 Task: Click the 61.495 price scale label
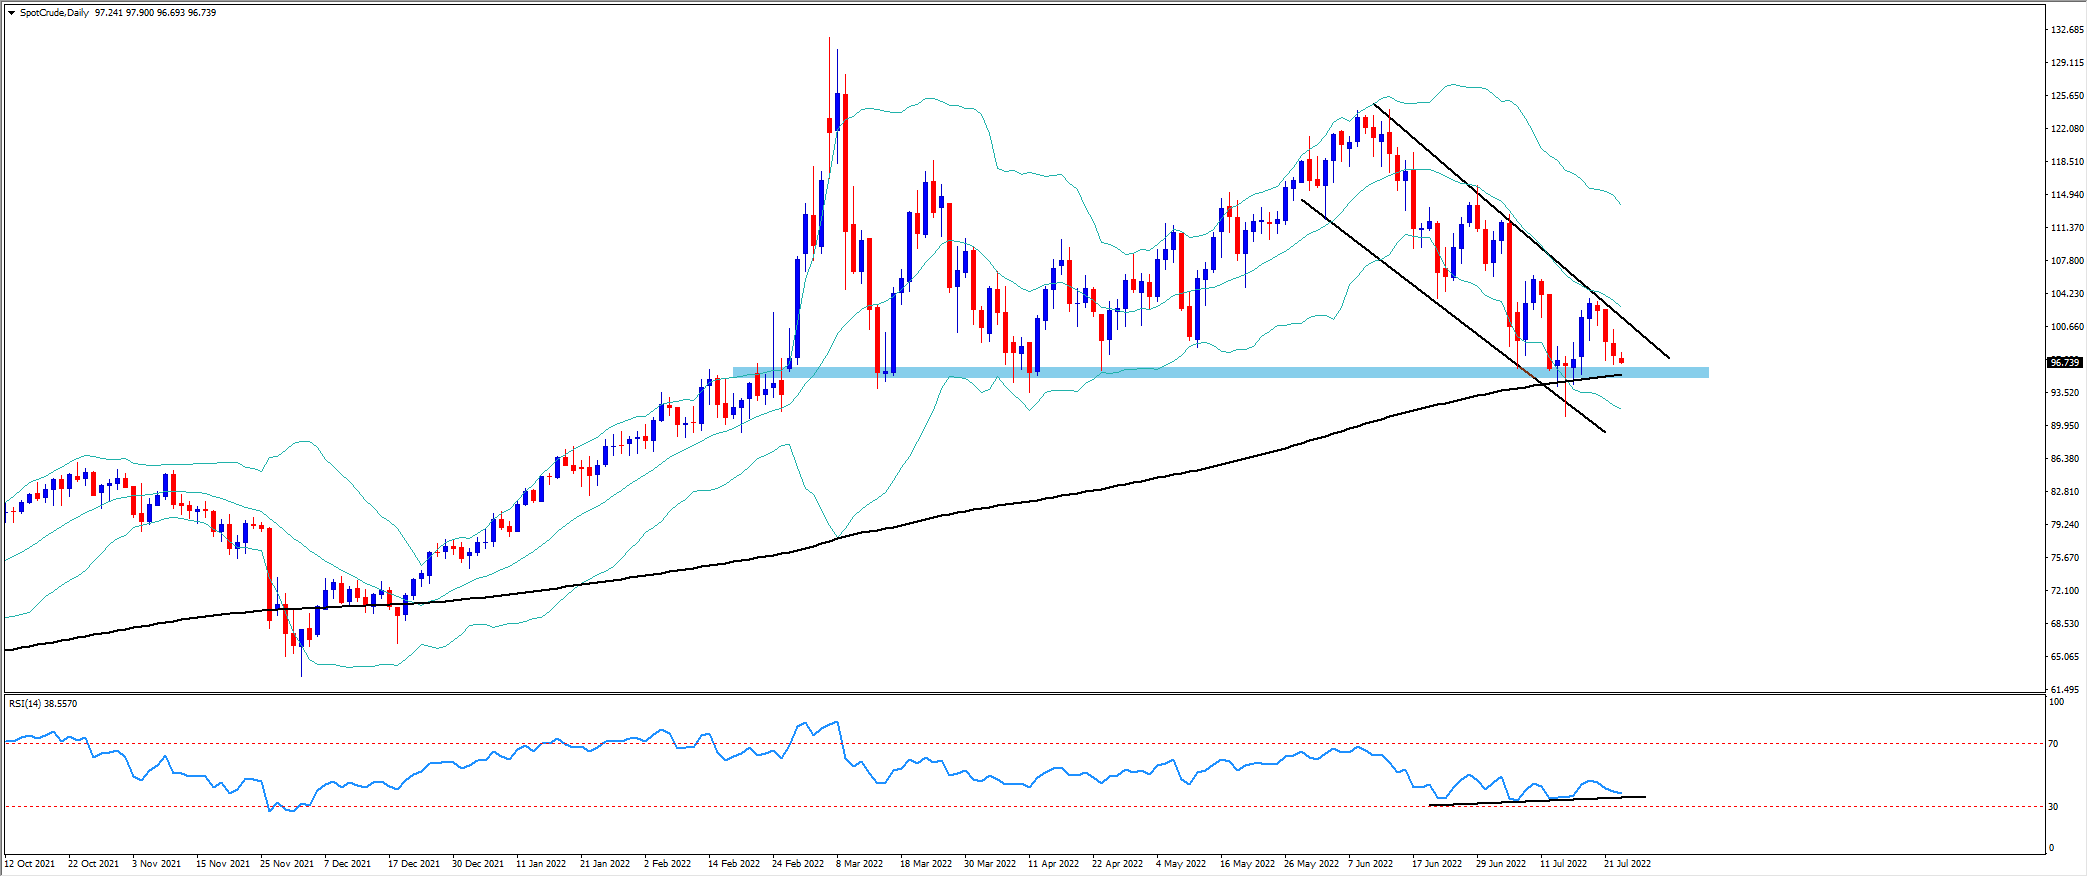pos(2067,690)
